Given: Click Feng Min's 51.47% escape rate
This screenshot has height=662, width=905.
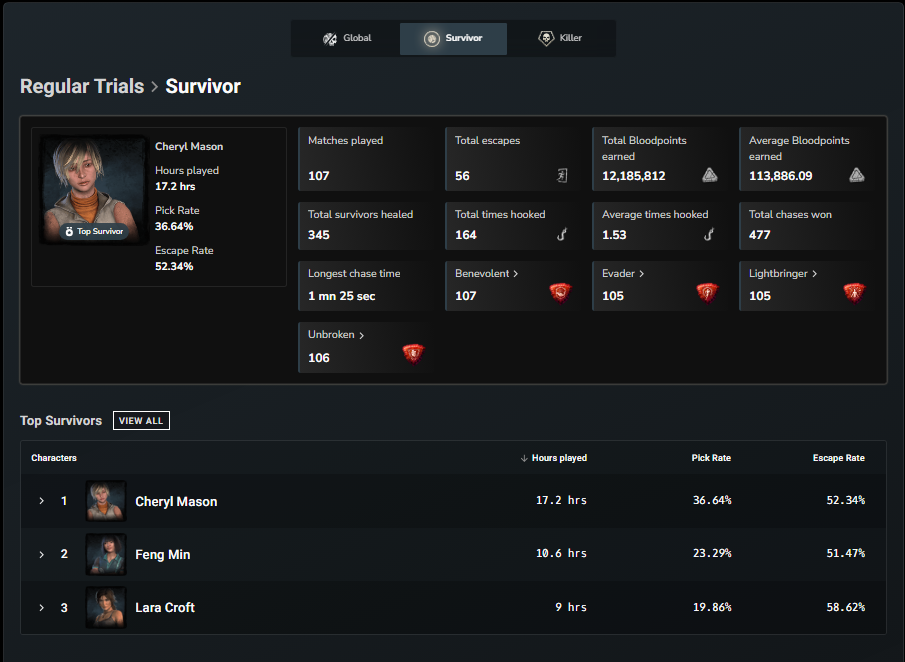Looking at the screenshot, I should click(846, 553).
